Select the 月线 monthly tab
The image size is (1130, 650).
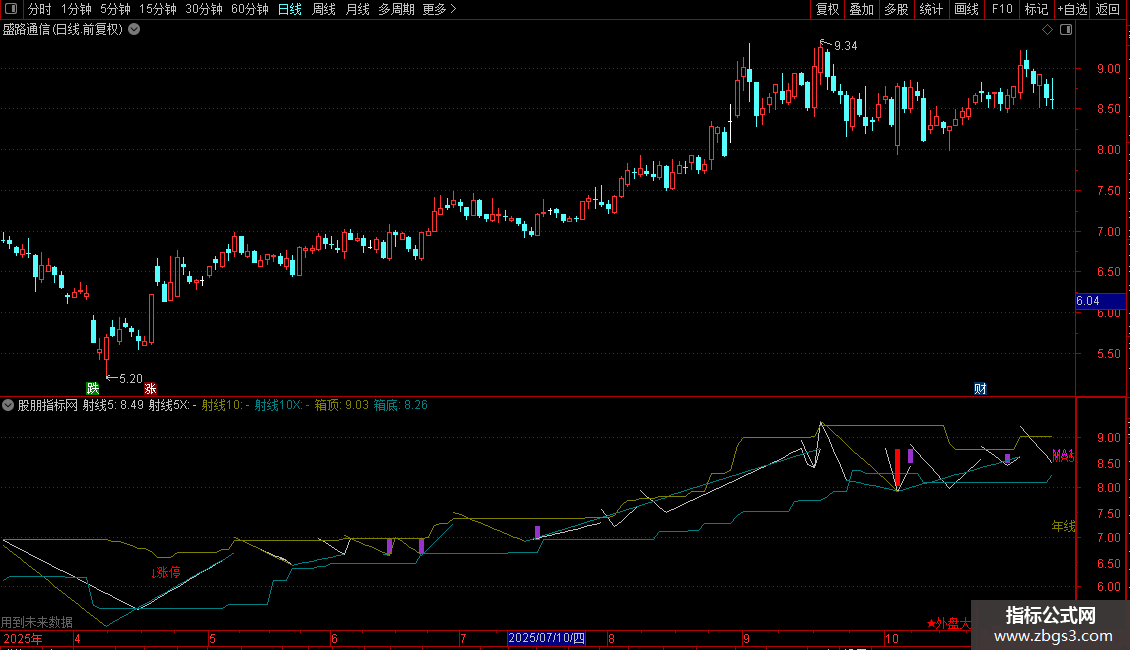(x=357, y=9)
